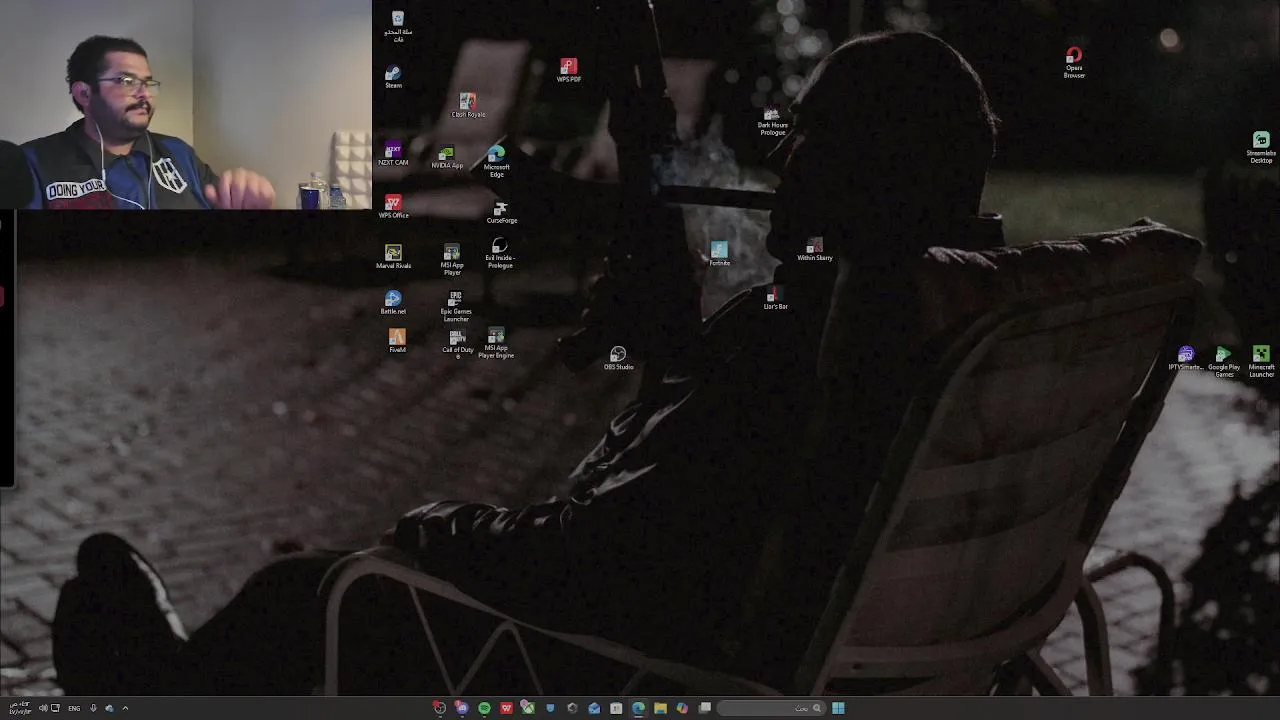Open Task View on the taskbar
Image resolution: width=1280 pixels, height=720 pixels.
click(x=705, y=707)
